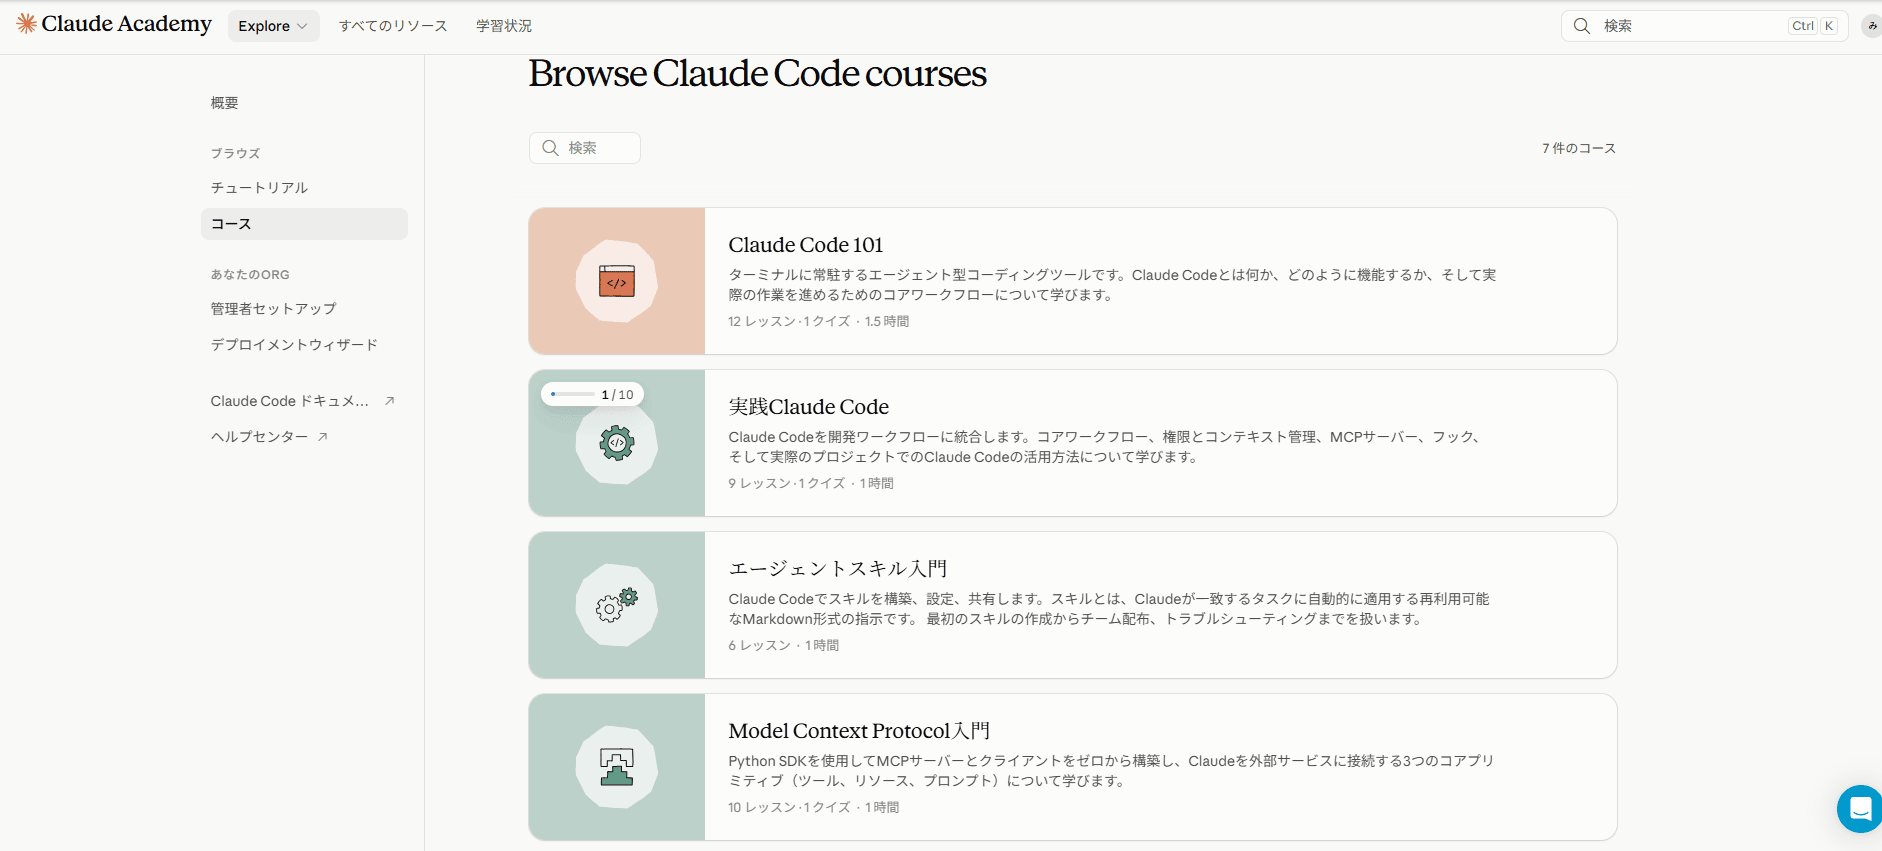Click the Ctrl K shortcut hint
The image size is (1882, 851).
1813,26
